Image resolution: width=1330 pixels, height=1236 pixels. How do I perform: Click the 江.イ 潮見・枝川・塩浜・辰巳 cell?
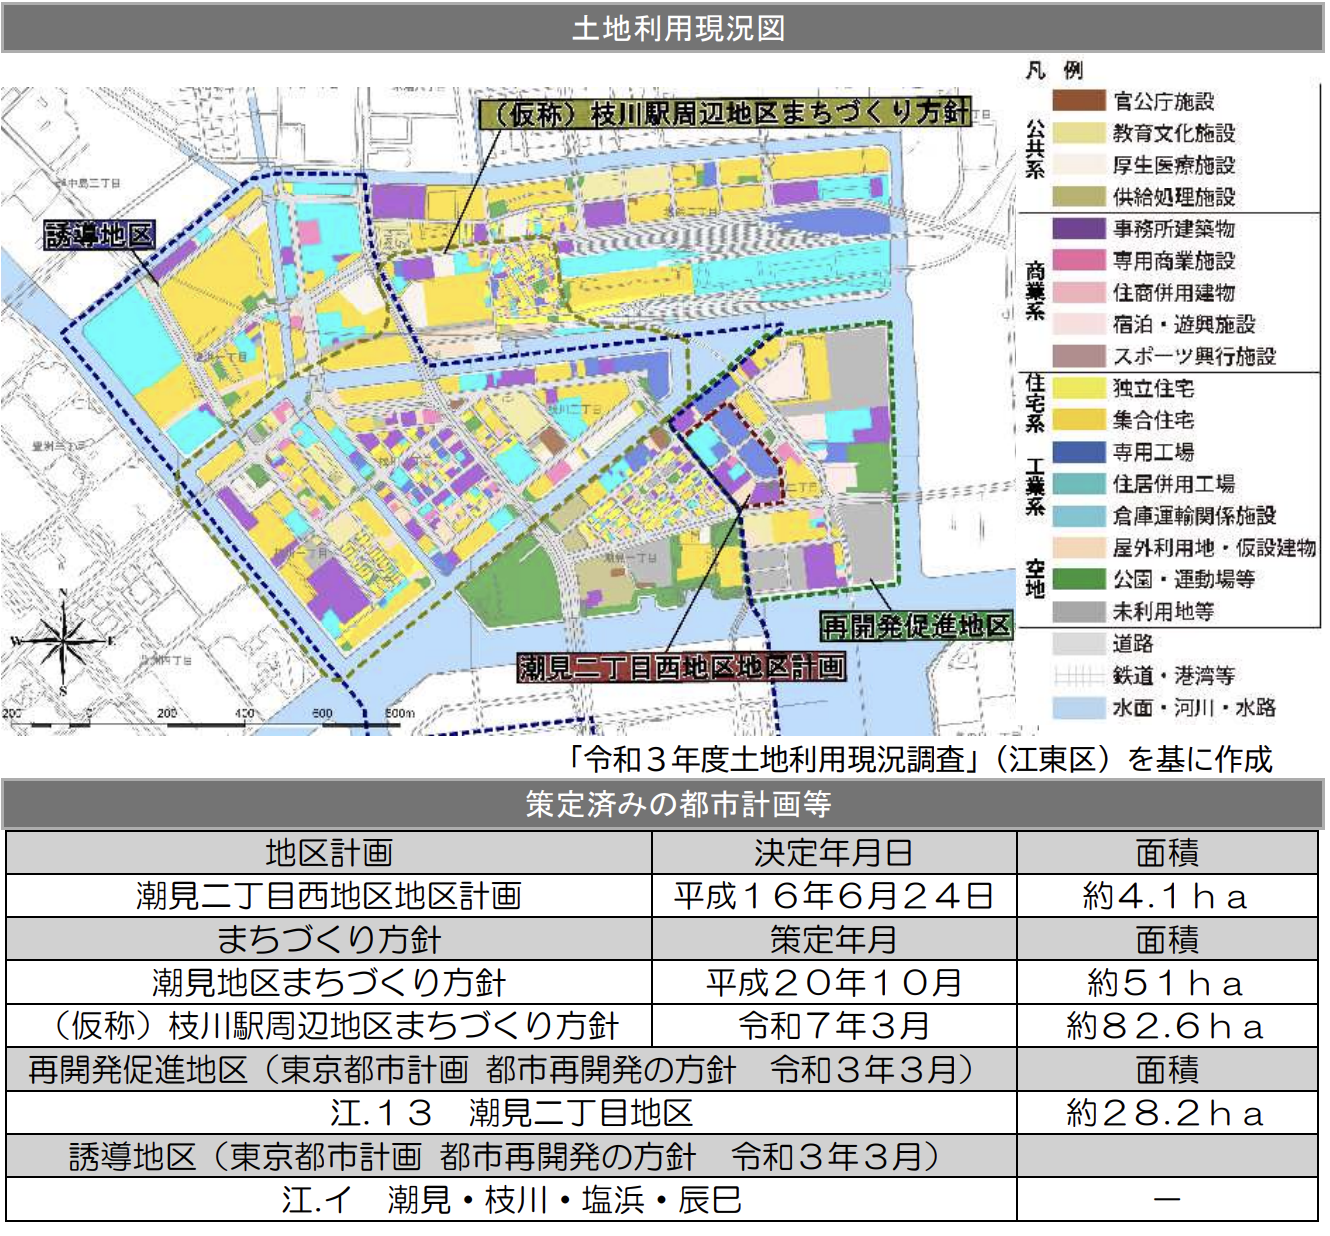click(511, 1199)
